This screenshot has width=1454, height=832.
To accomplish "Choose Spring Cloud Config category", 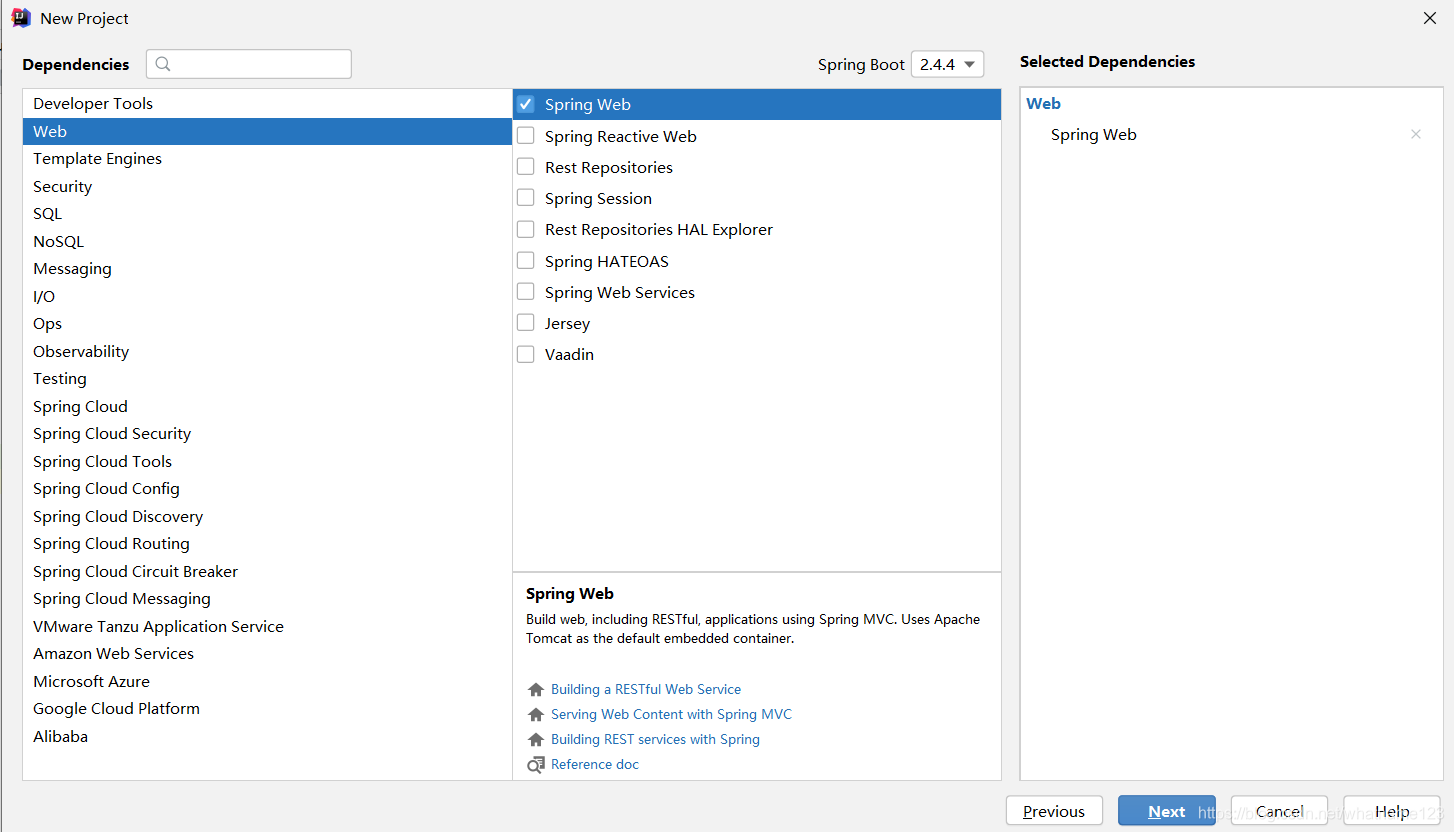I will [x=267, y=489].
